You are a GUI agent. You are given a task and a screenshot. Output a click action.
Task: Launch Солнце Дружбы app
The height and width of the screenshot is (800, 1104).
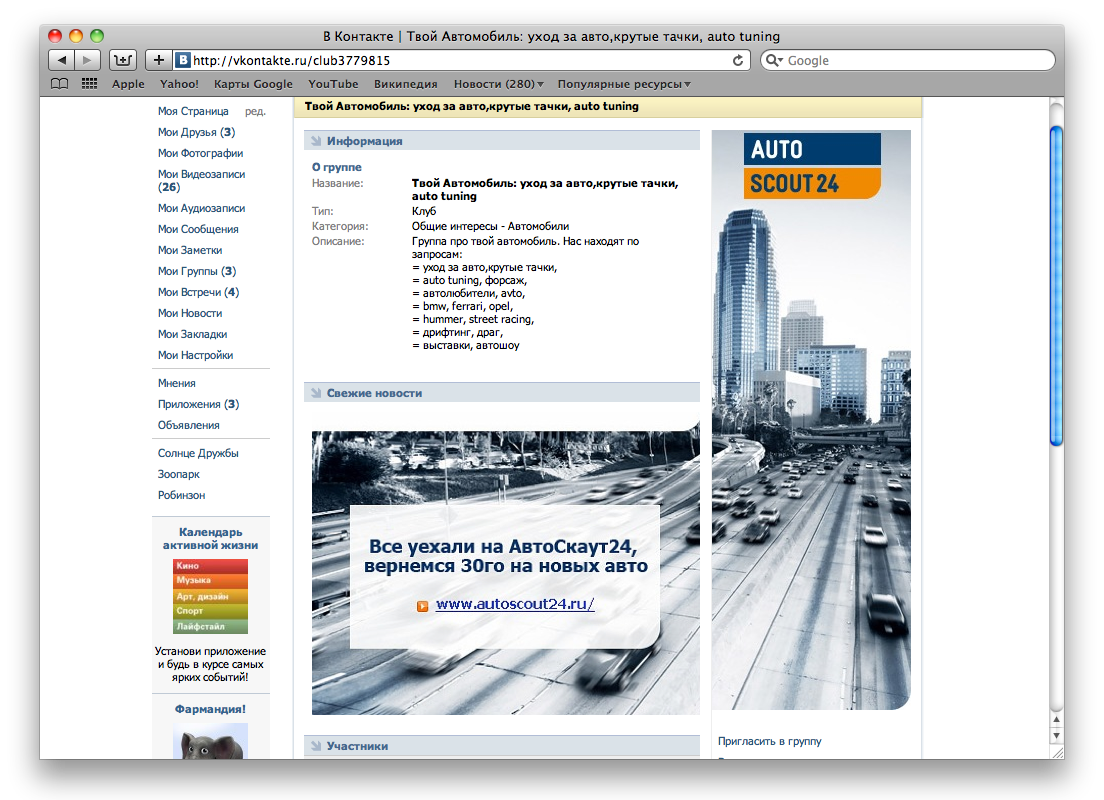pyautogui.click(x=198, y=454)
